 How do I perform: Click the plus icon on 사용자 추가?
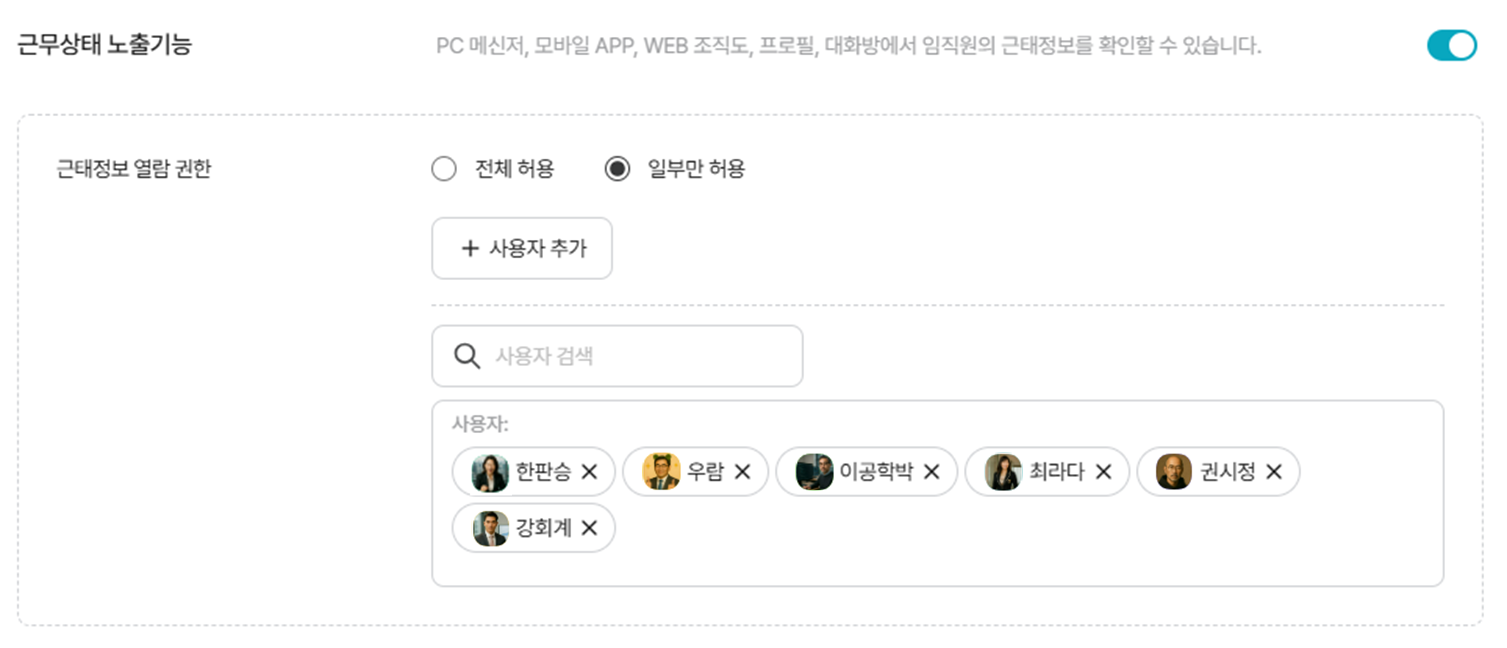click(469, 248)
